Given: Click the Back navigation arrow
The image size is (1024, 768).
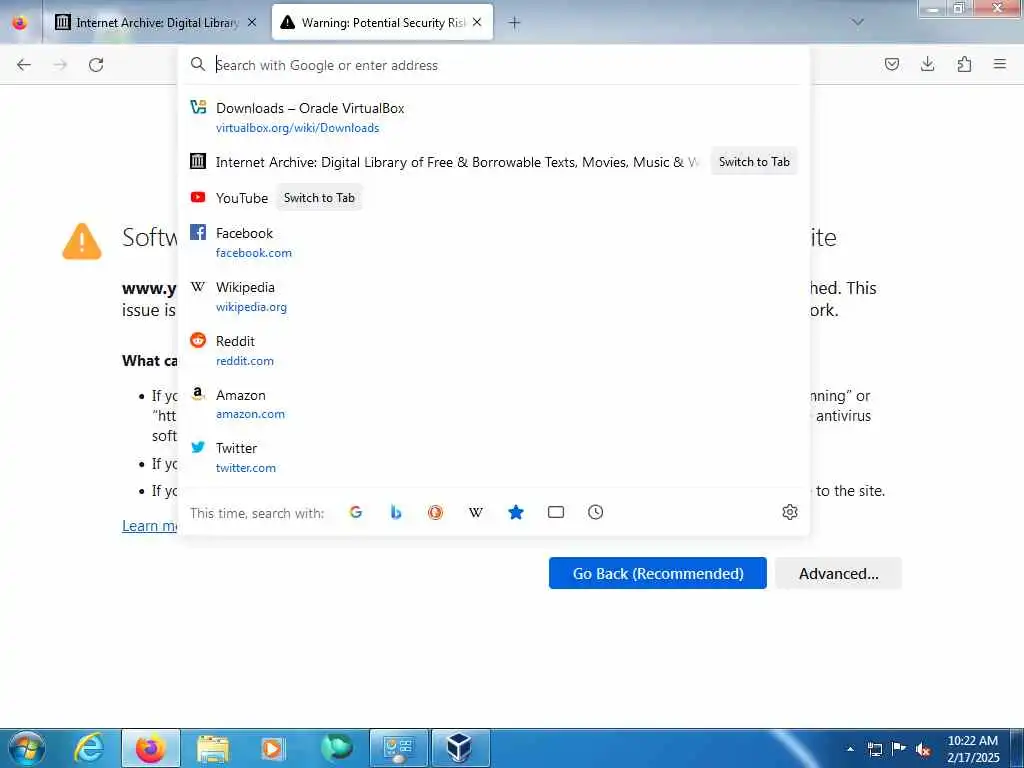Looking at the screenshot, I should pyautogui.click(x=24, y=65).
